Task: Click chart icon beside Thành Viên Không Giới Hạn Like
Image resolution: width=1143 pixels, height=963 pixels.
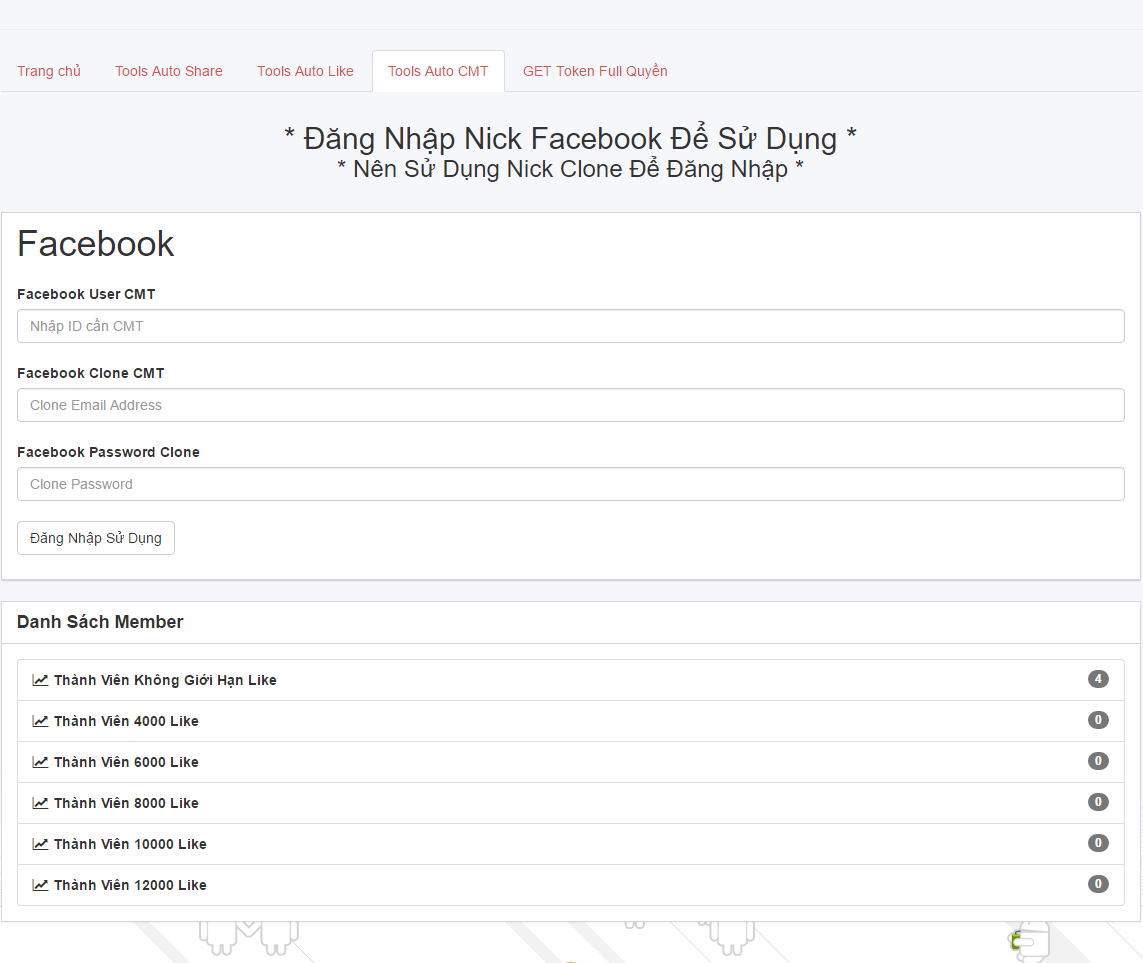Action: tap(40, 680)
